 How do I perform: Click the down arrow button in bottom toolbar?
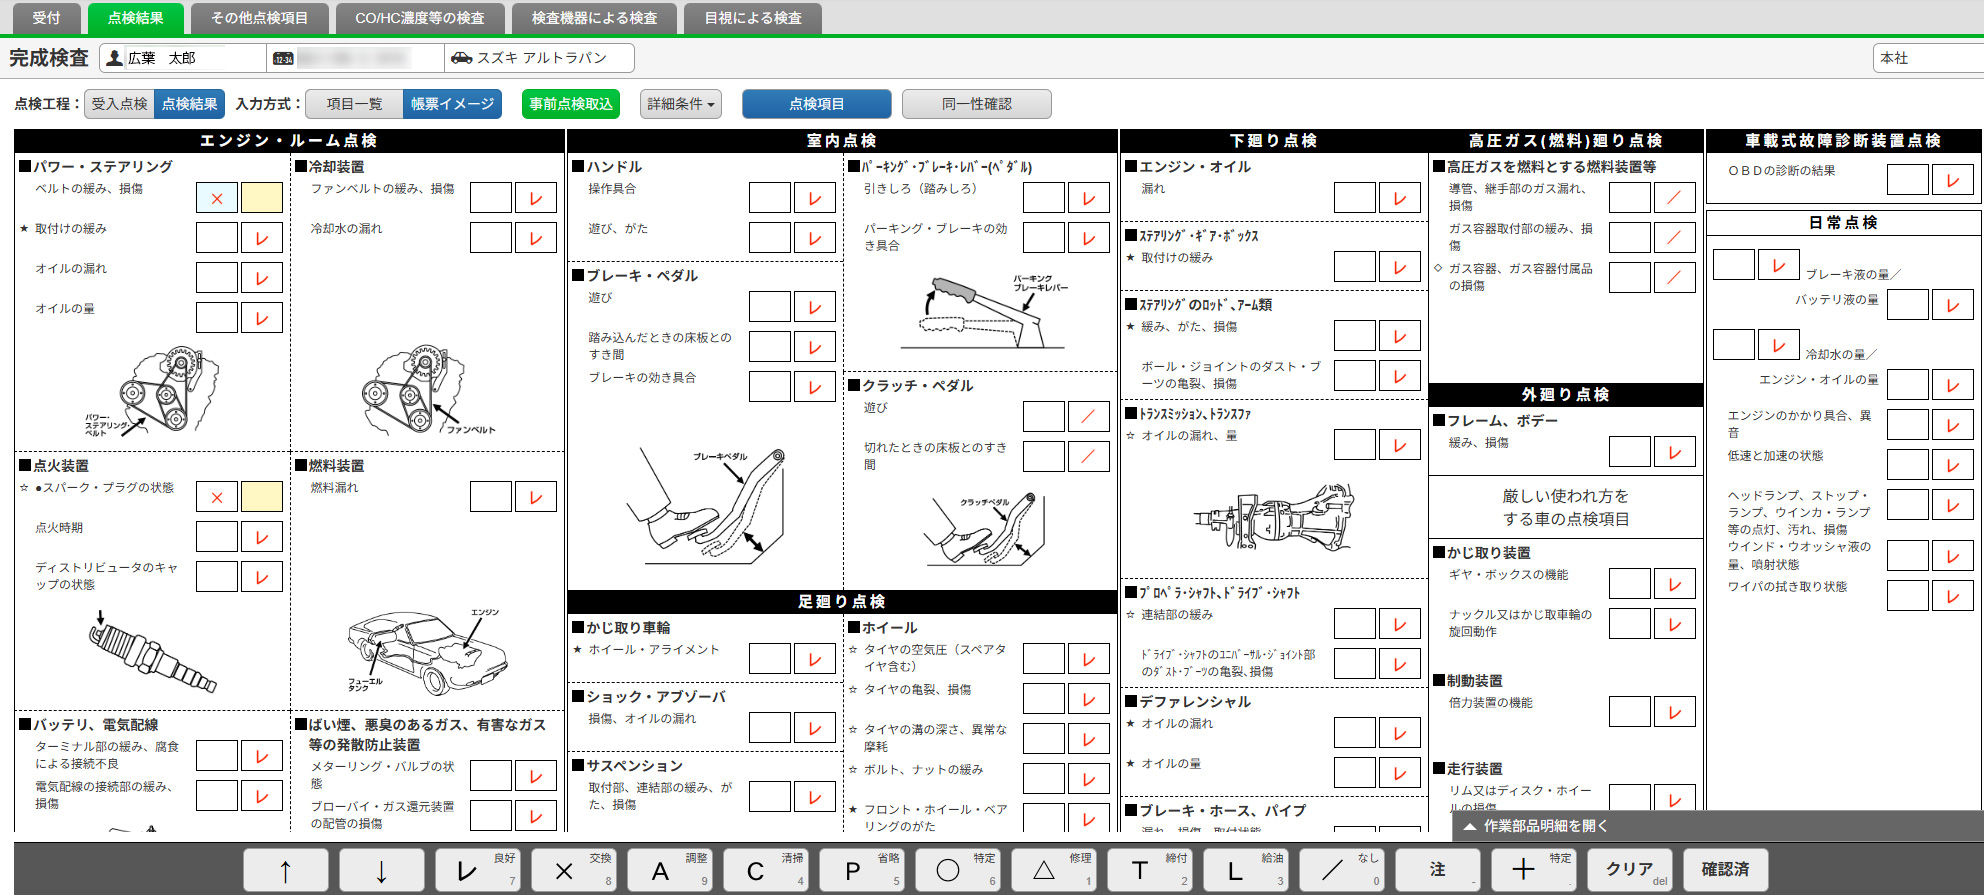pos(382,869)
